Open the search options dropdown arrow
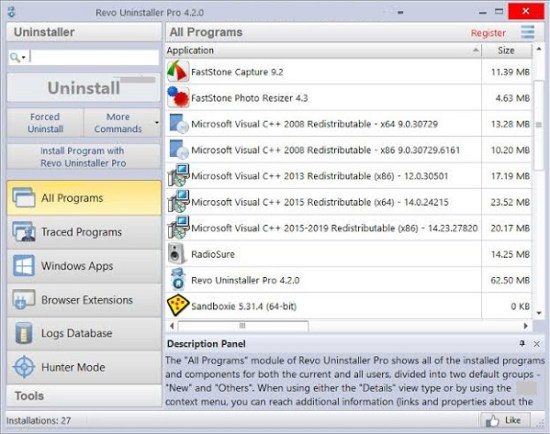This screenshot has width=550, height=434. pos(24,57)
